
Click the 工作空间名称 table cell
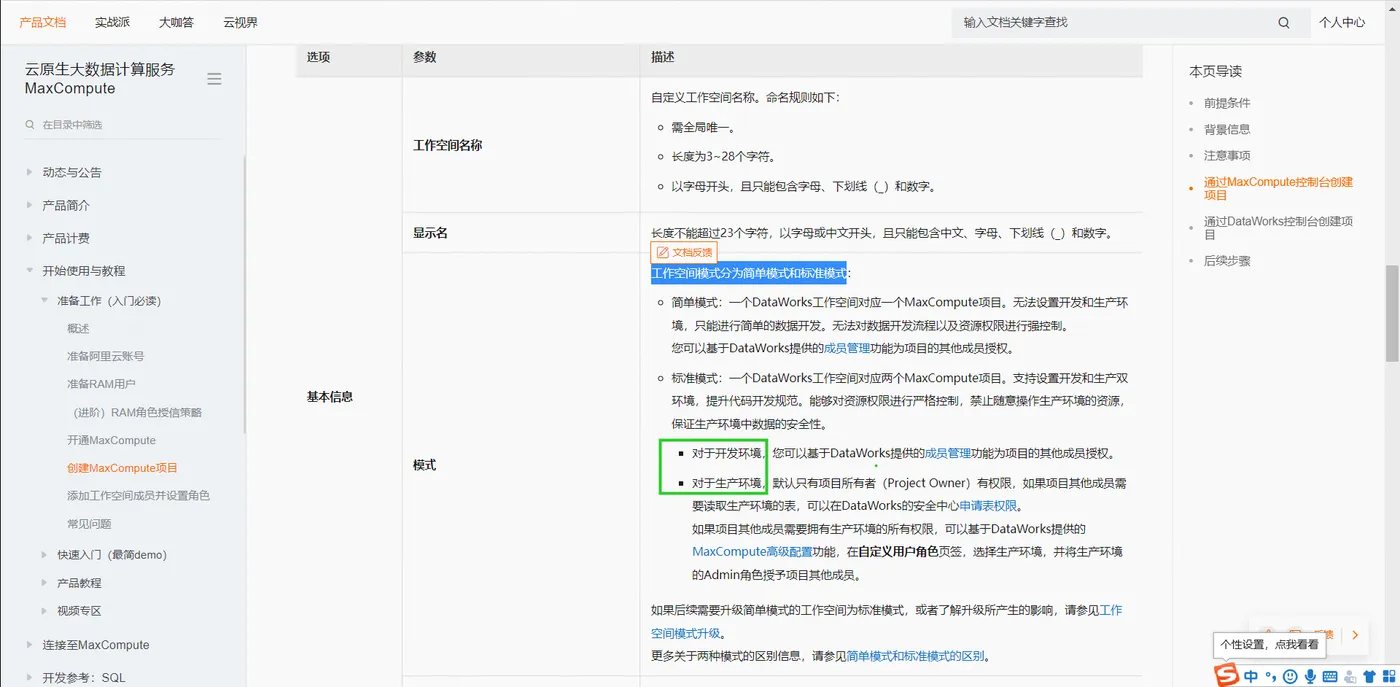tap(520, 145)
